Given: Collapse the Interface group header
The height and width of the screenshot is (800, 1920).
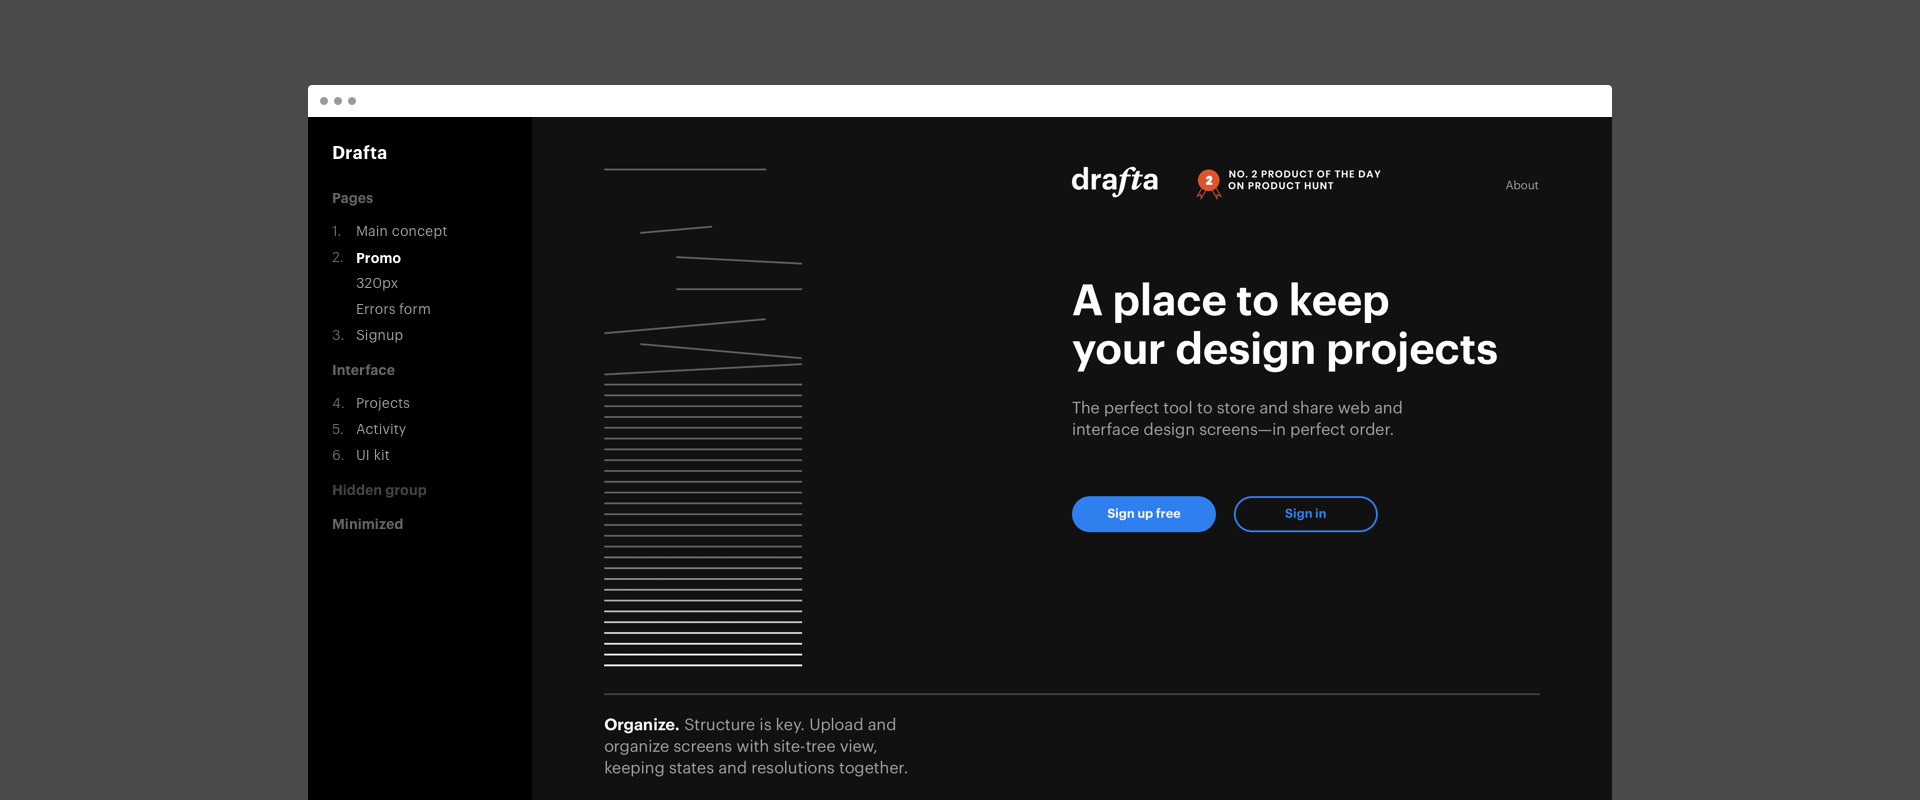Looking at the screenshot, I should click(x=363, y=370).
